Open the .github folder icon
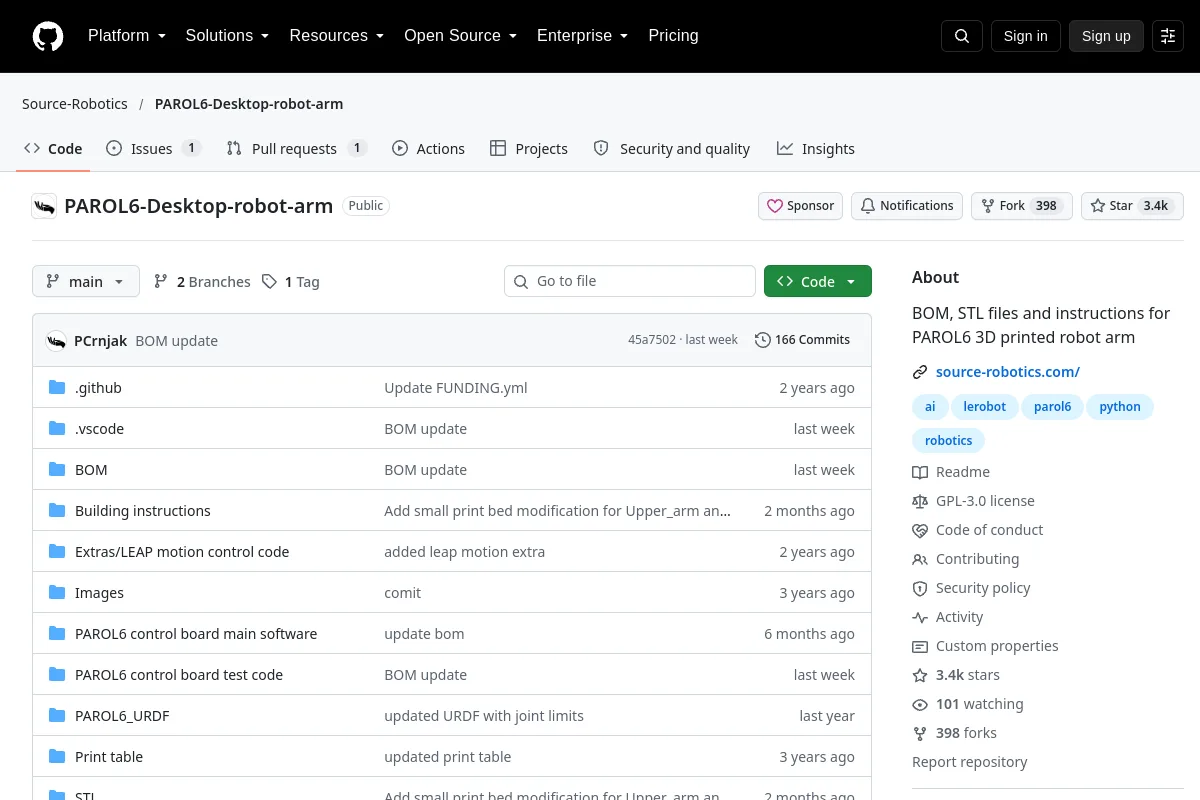The height and width of the screenshot is (800, 1200). pyautogui.click(x=57, y=388)
